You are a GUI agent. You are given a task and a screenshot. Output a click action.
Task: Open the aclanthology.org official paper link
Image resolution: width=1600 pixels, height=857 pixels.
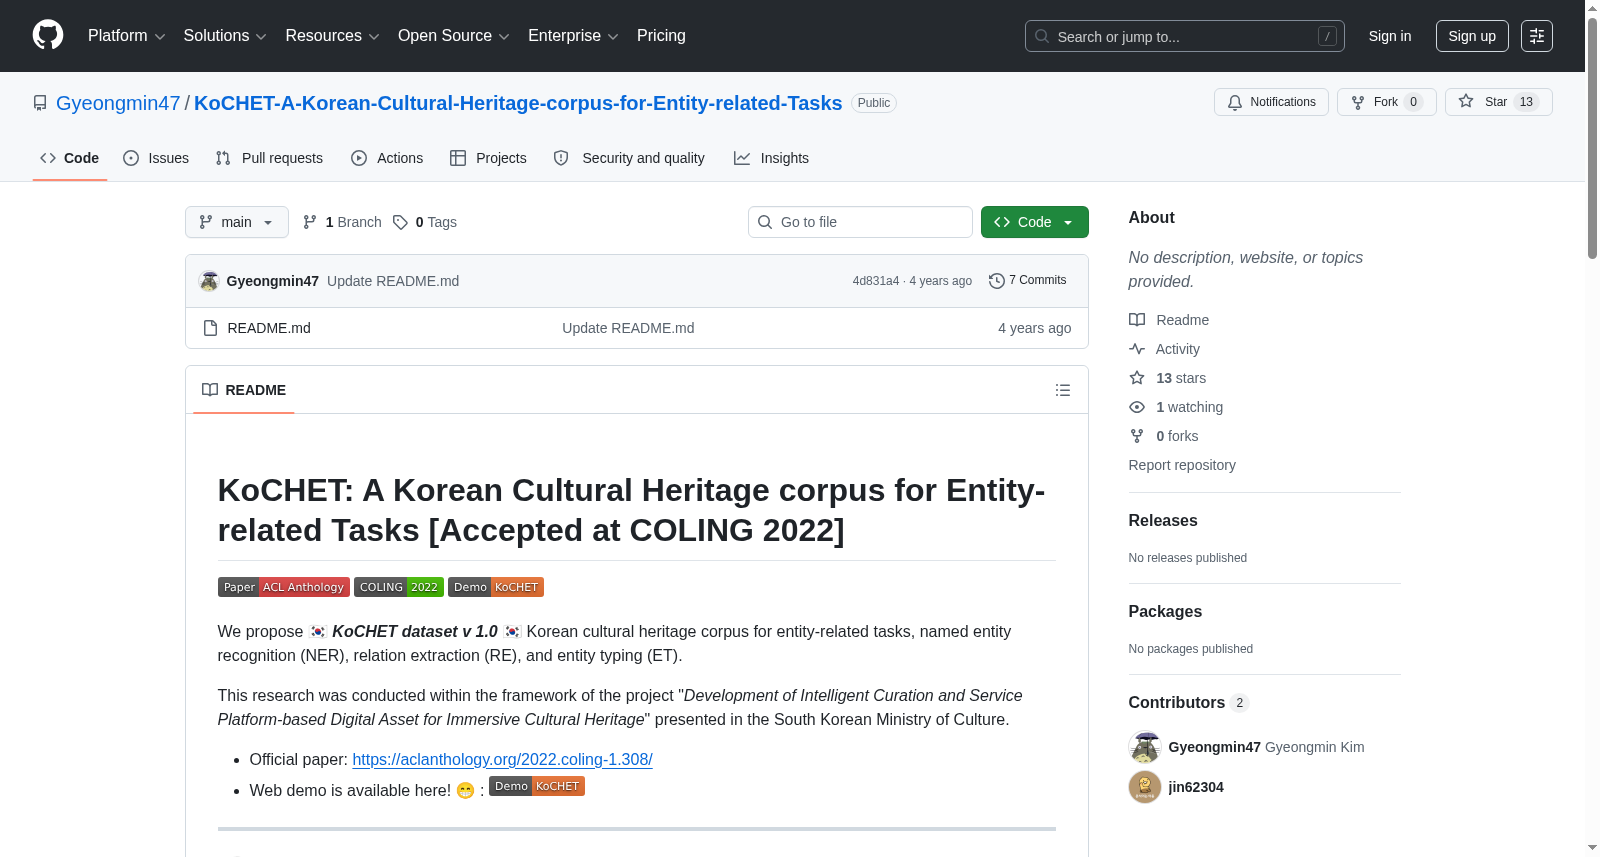tap(502, 759)
